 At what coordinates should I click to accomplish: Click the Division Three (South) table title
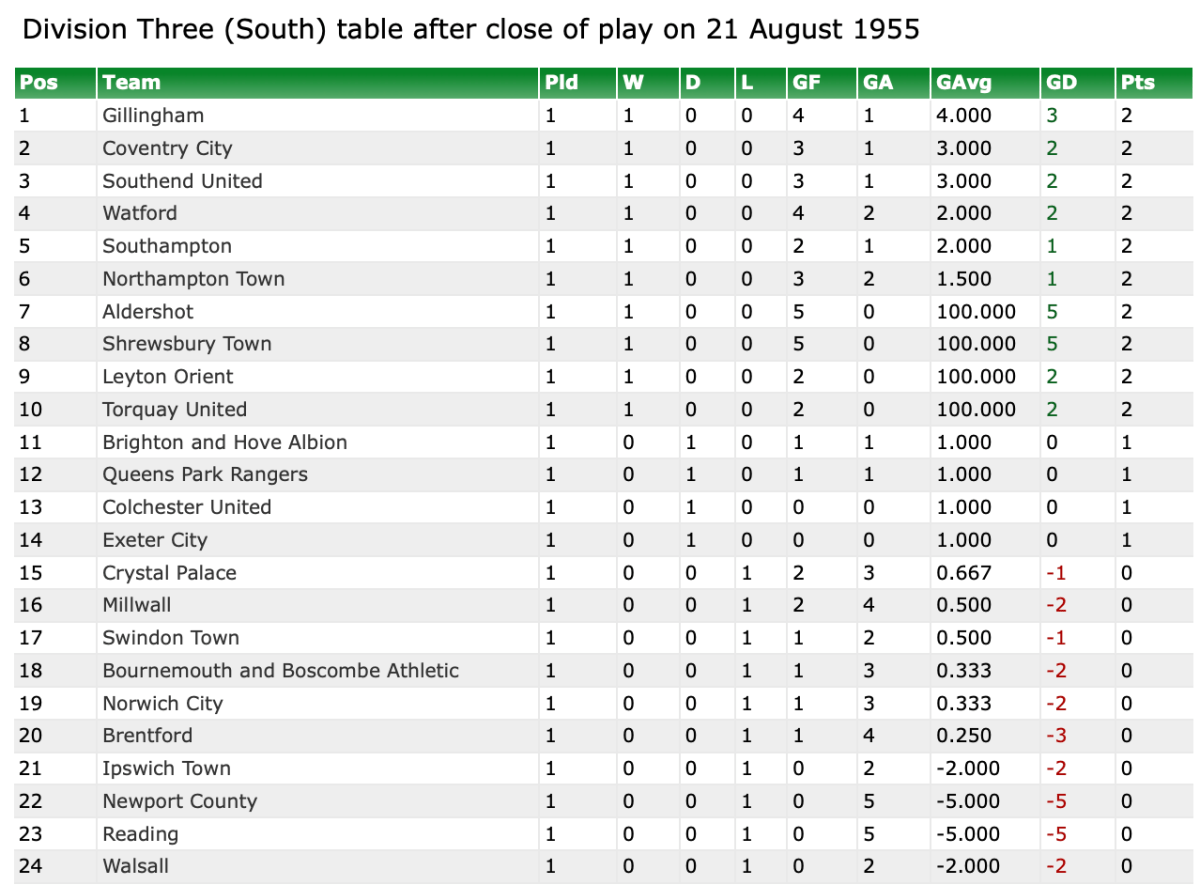pyautogui.click(x=471, y=30)
